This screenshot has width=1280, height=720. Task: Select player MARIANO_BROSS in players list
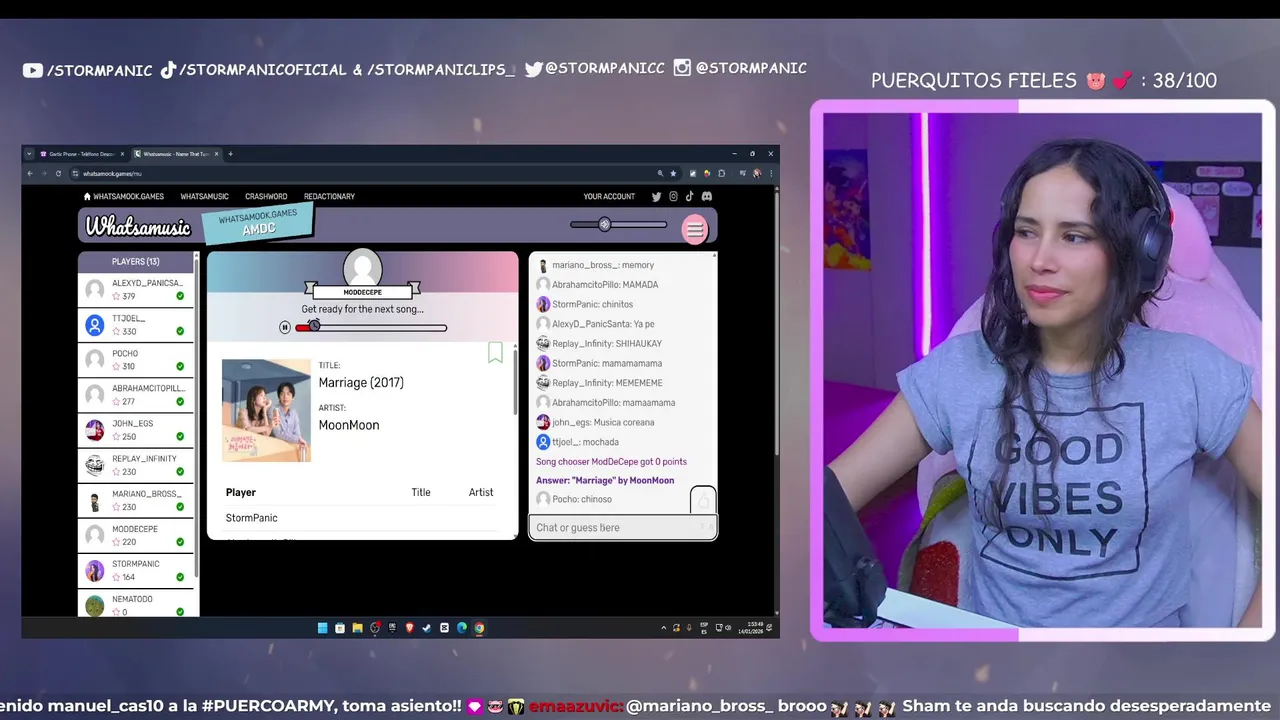(136, 499)
